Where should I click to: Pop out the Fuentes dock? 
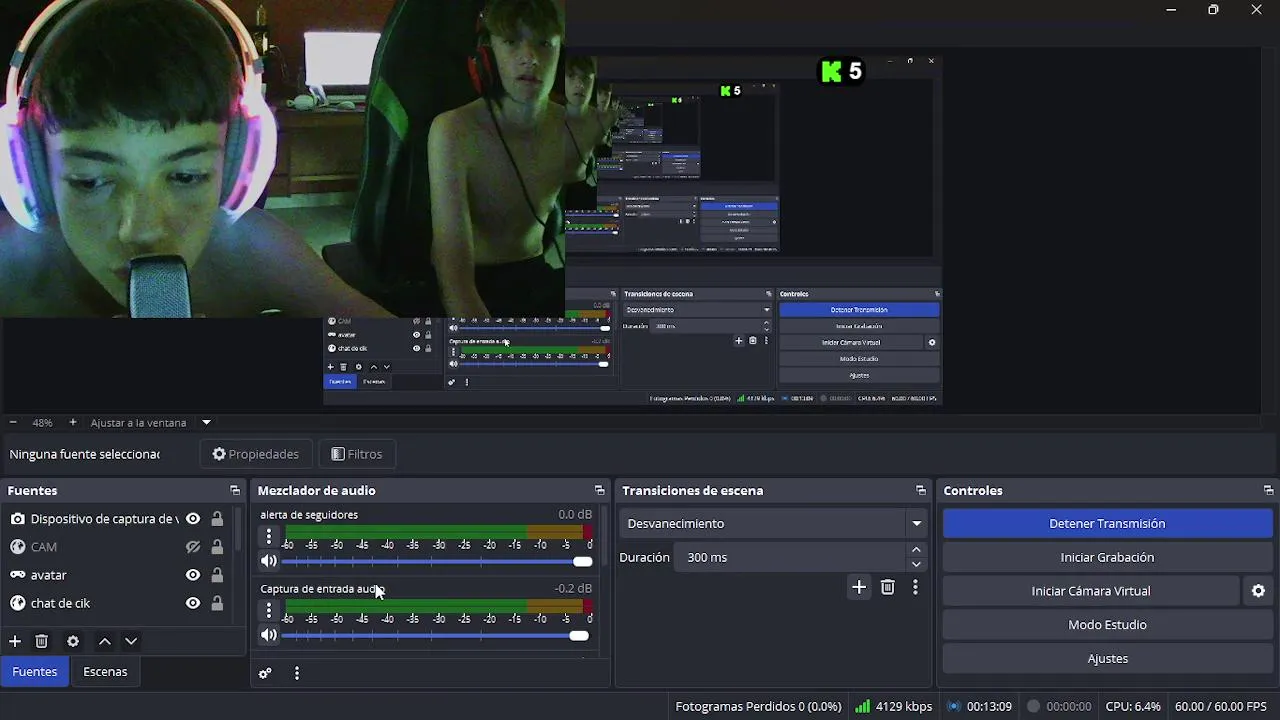pyautogui.click(x=235, y=490)
